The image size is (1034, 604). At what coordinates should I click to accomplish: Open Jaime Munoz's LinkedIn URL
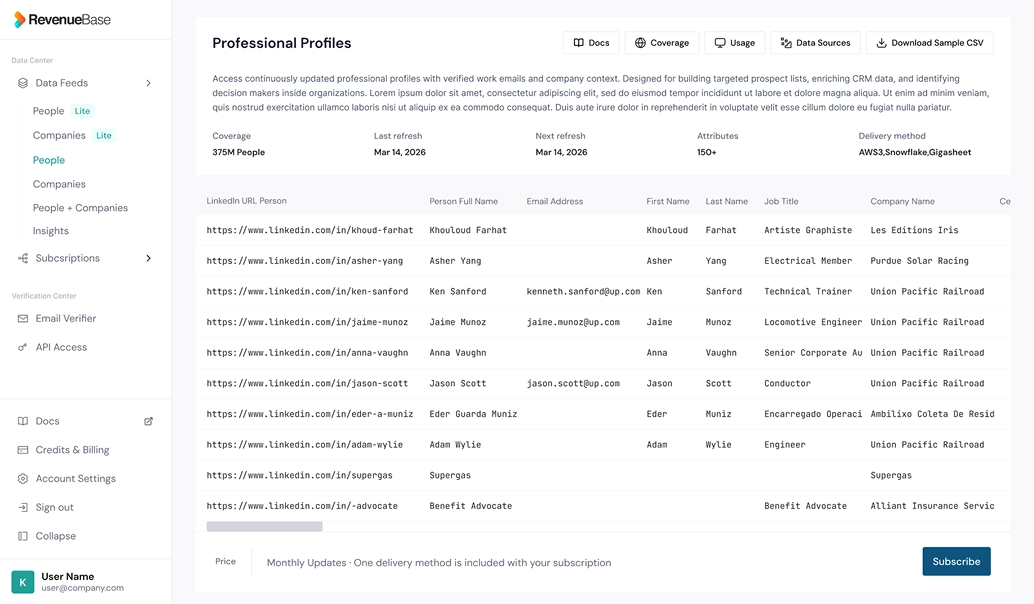click(308, 322)
